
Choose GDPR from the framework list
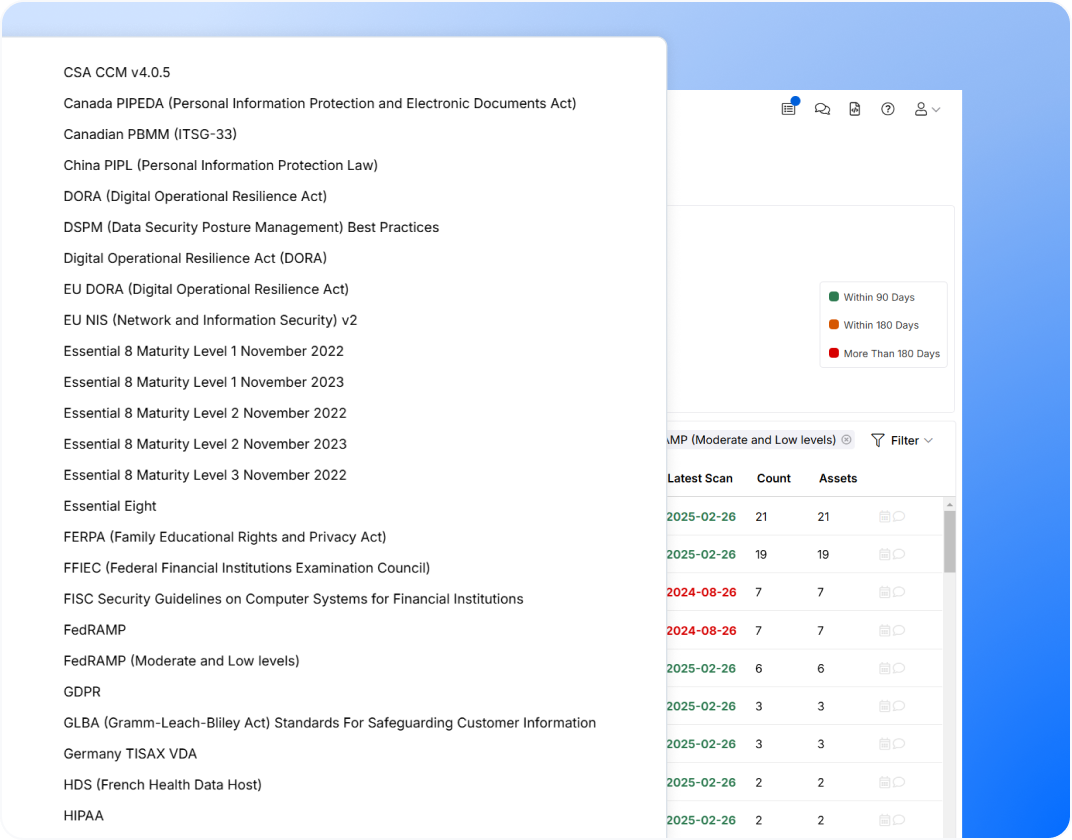click(81, 692)
